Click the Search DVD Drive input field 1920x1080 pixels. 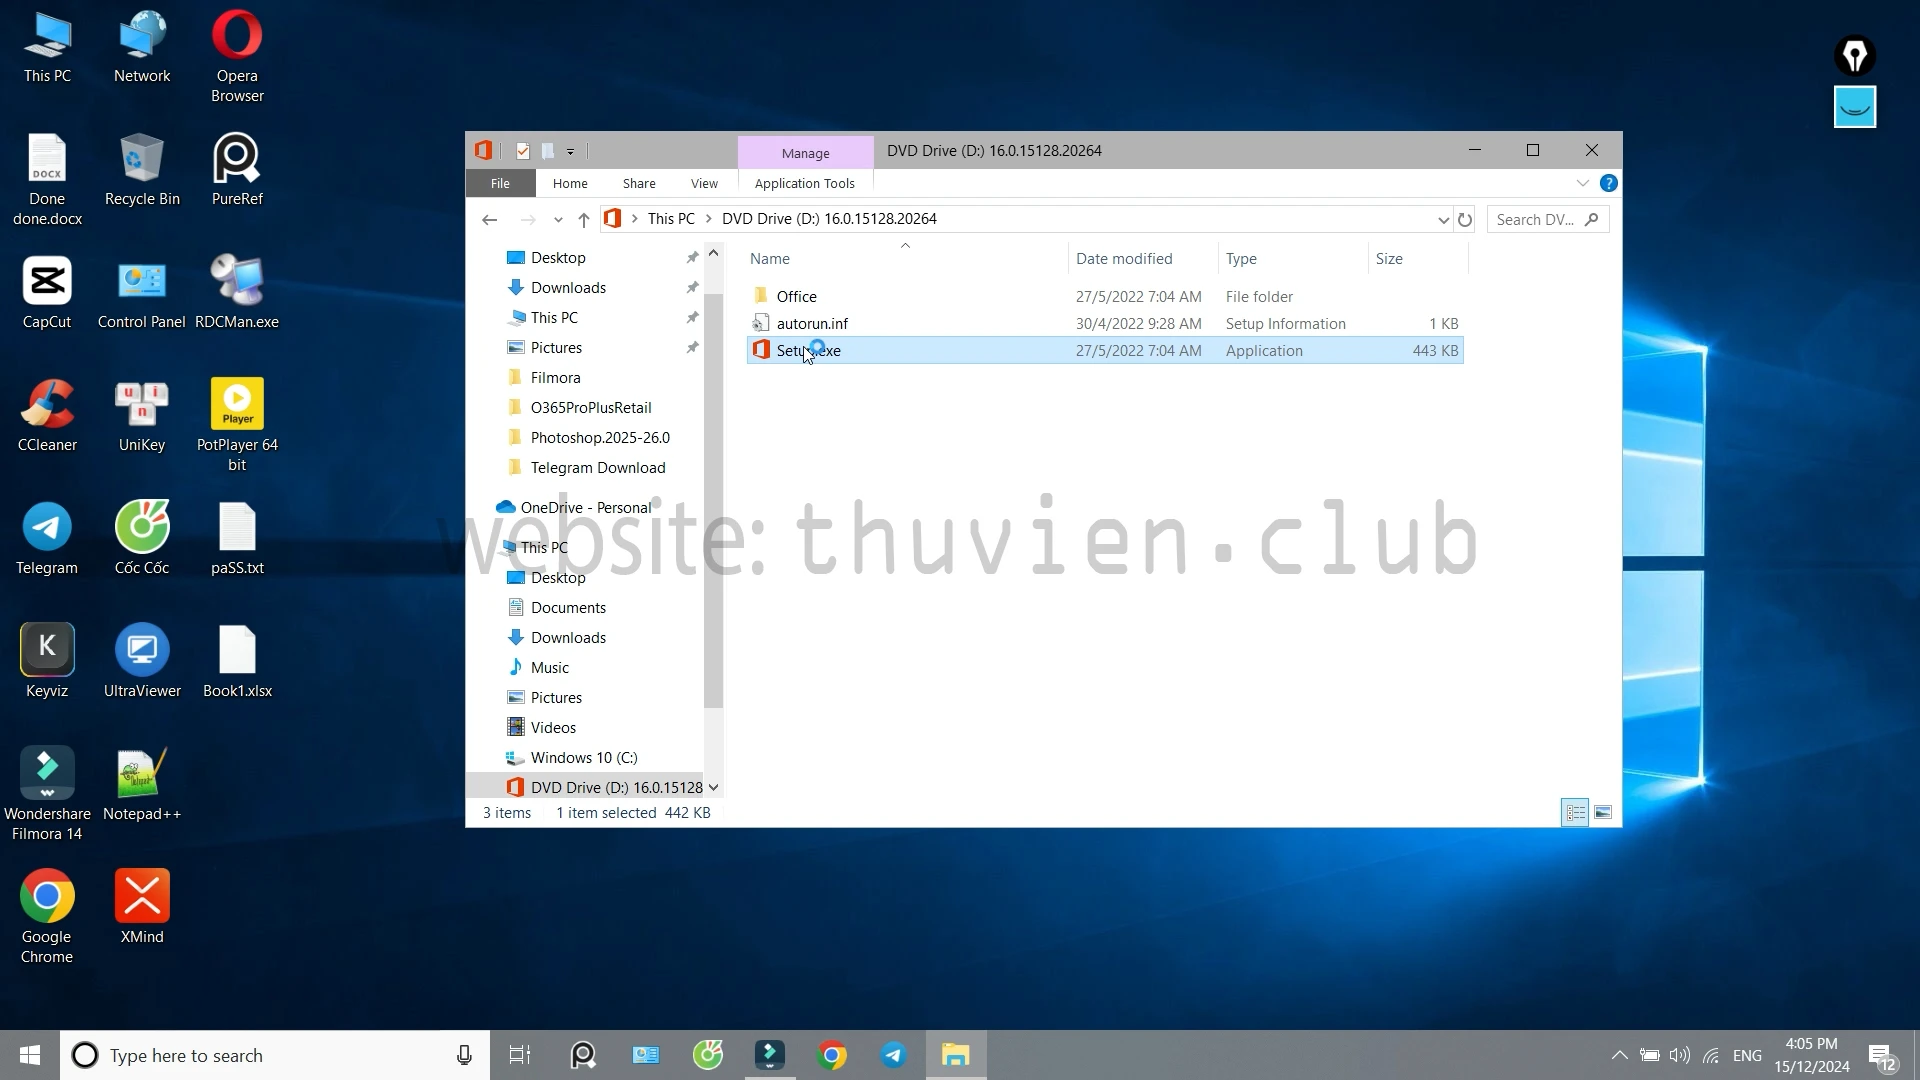coord(1535,219)
